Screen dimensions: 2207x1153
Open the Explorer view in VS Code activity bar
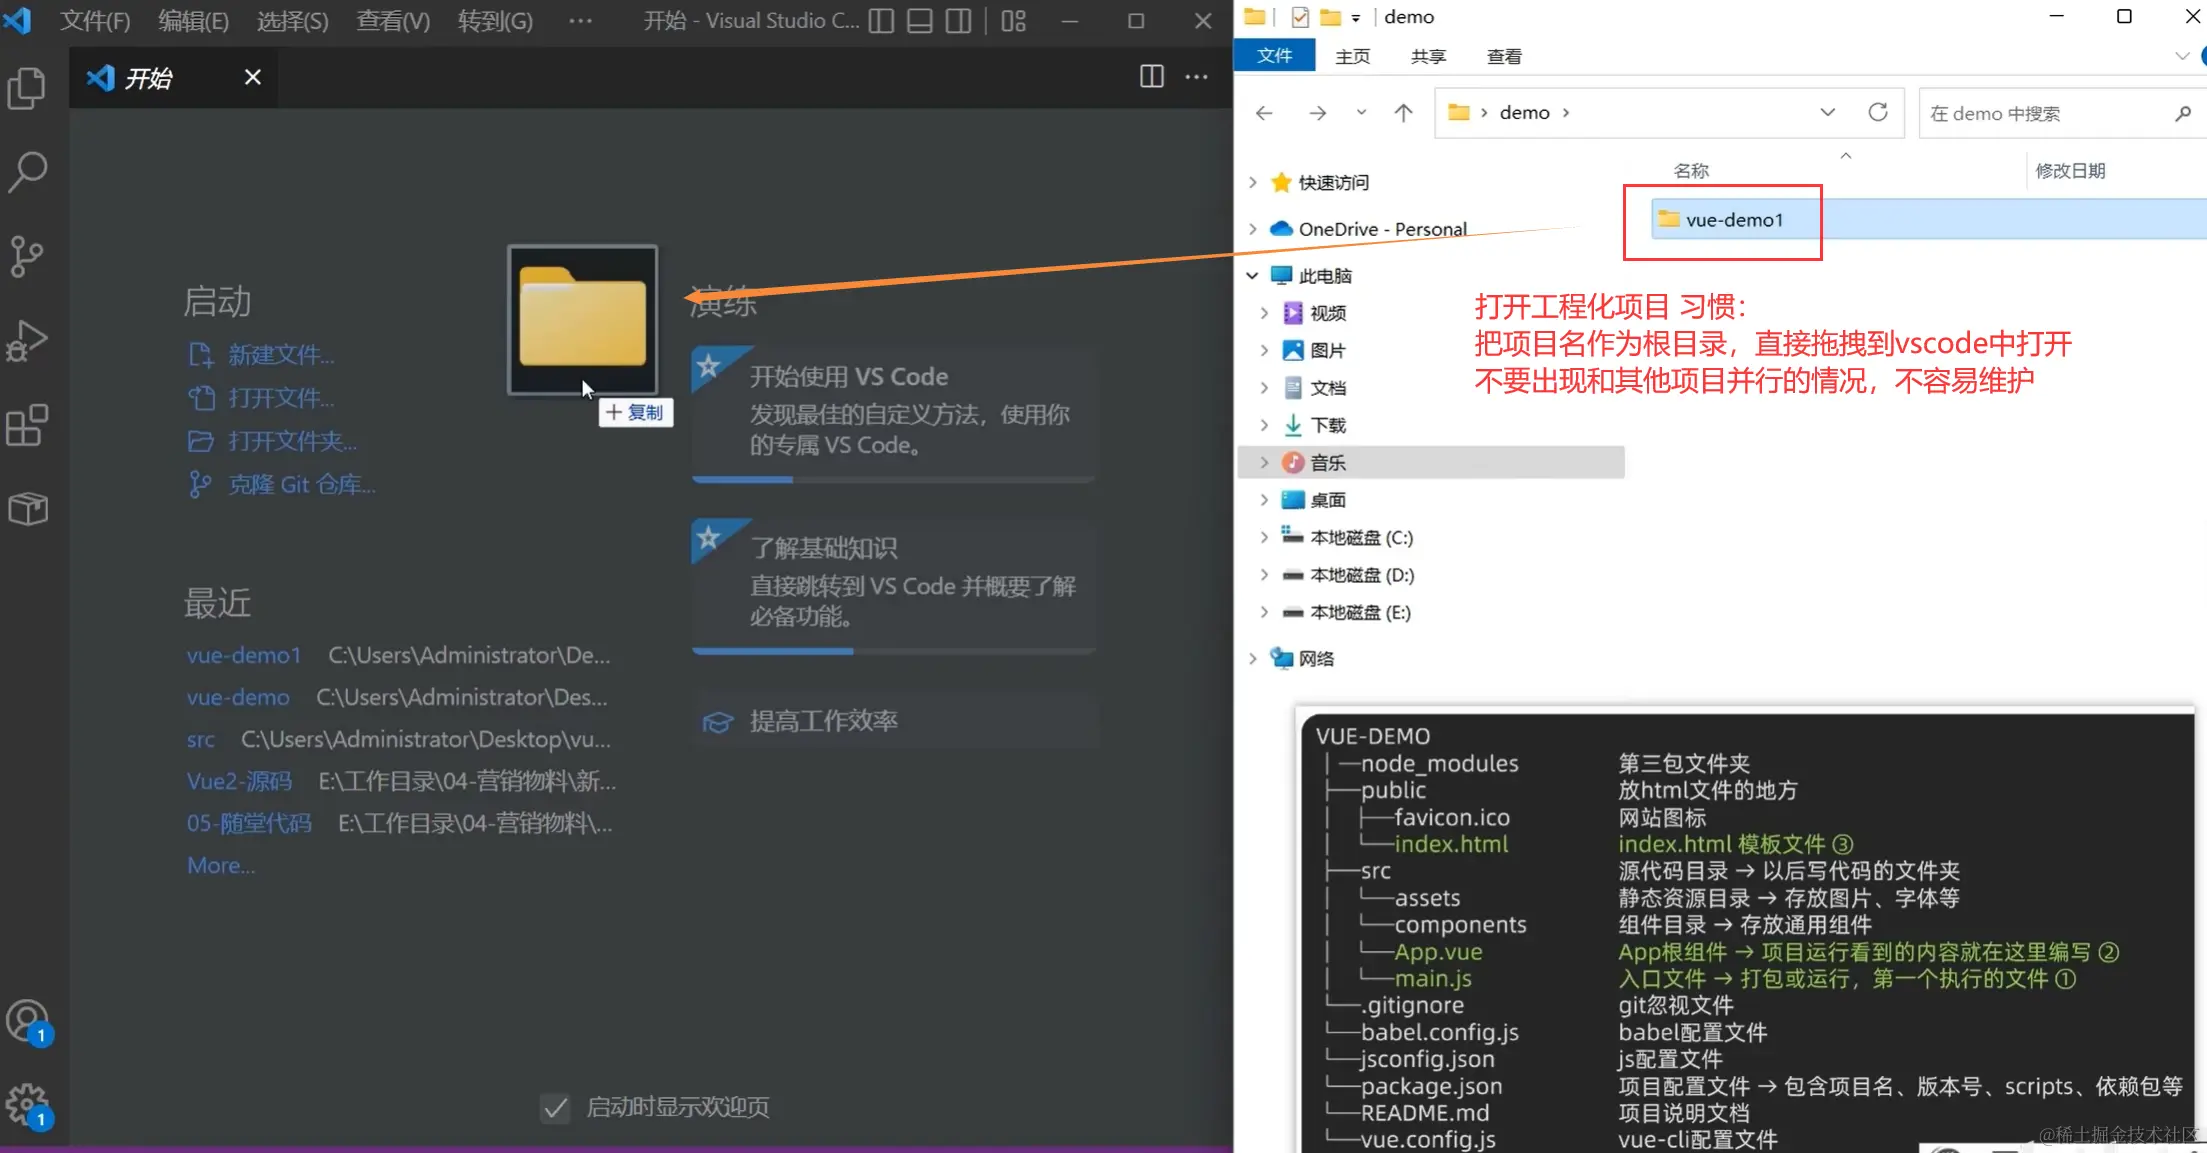click(x=27, y=88)
